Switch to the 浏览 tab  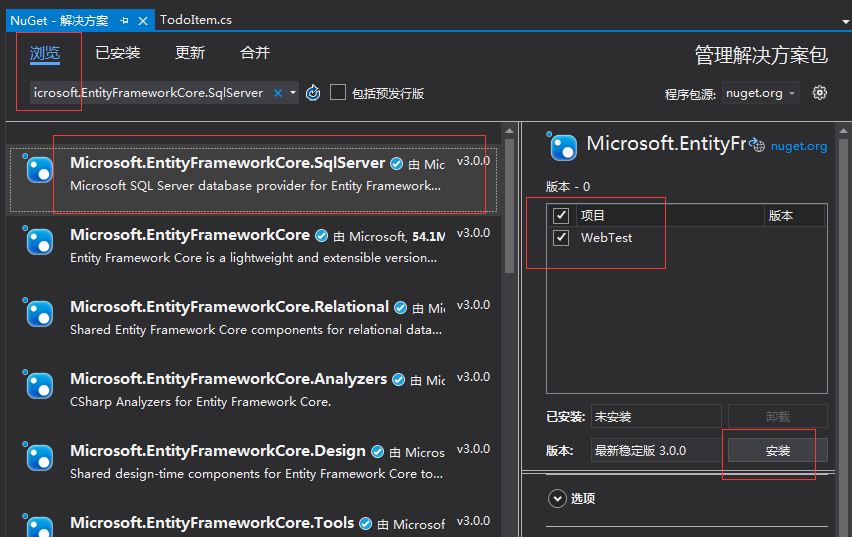point(45,53)
